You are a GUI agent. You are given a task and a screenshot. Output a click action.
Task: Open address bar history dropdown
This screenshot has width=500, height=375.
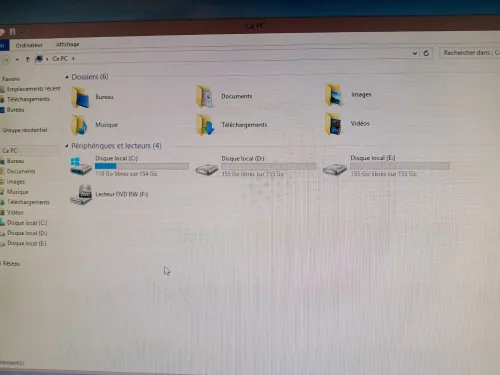(415, 53)
